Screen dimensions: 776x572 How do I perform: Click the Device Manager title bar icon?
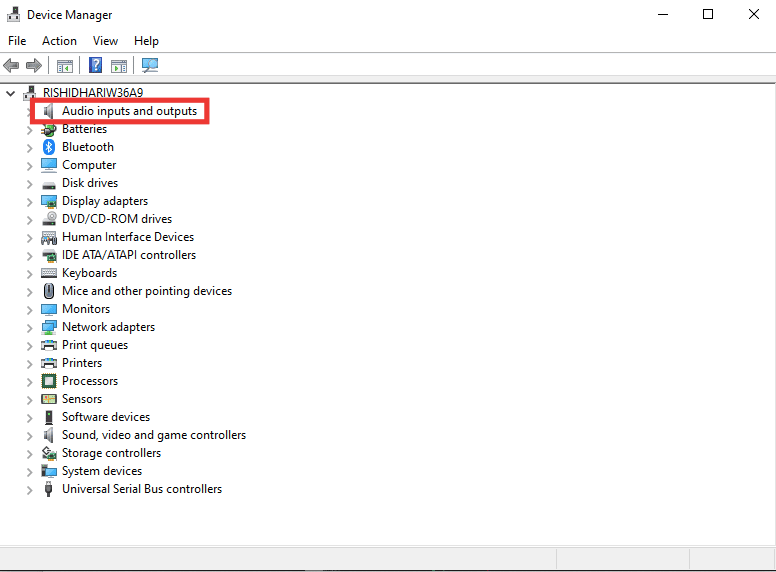(x=13, y=14)
